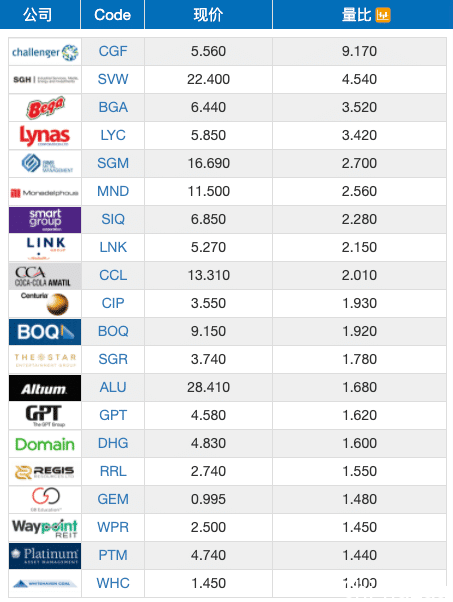Click the Lynas logo

[x=45, y=136]
